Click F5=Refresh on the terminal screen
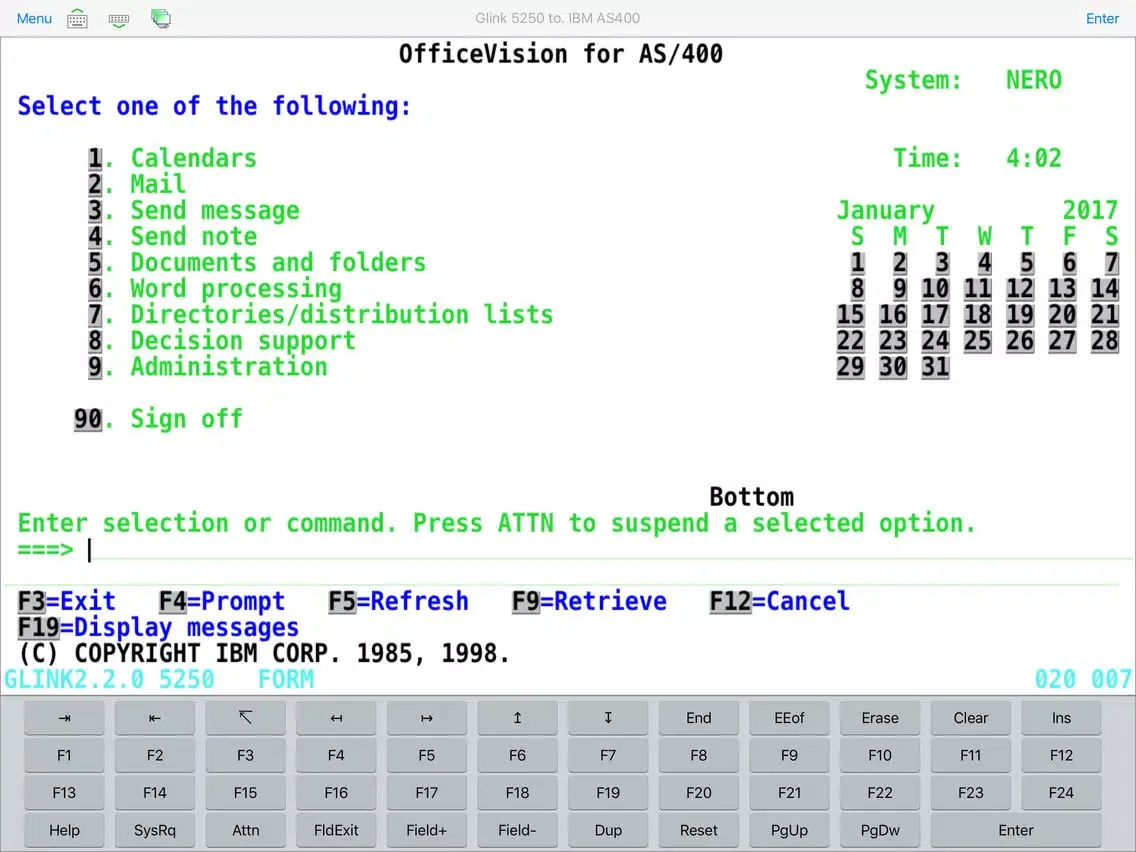 (398, 601)
